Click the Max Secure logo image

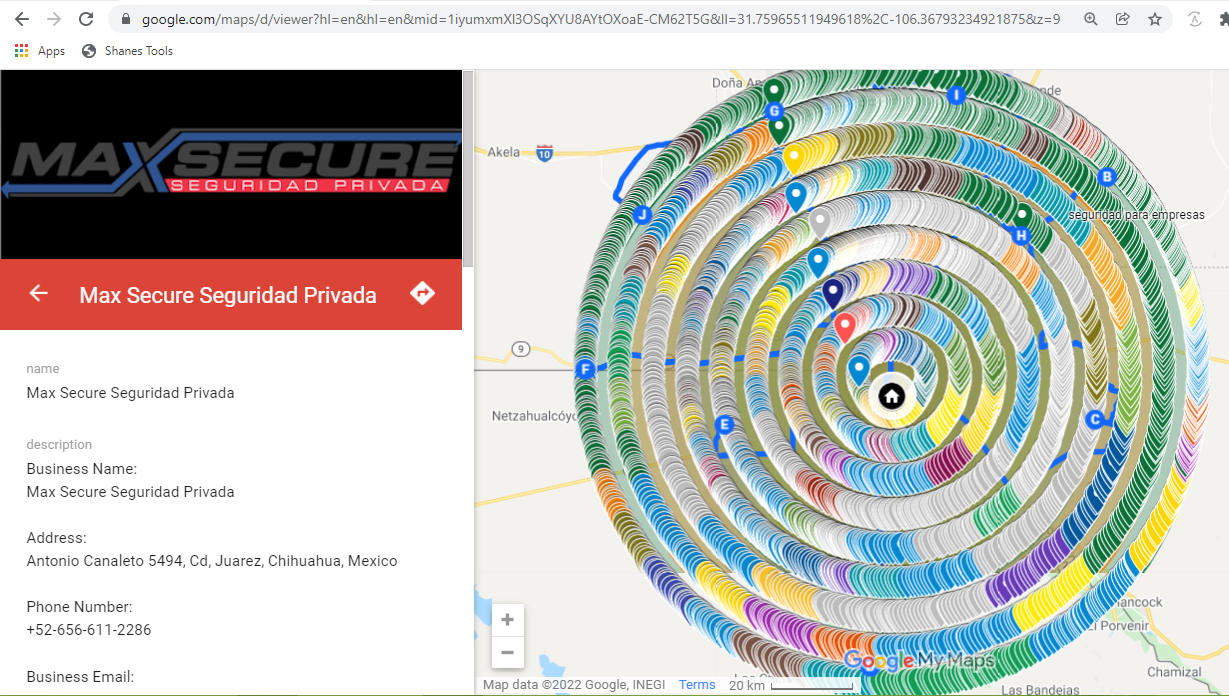(231, 165)
